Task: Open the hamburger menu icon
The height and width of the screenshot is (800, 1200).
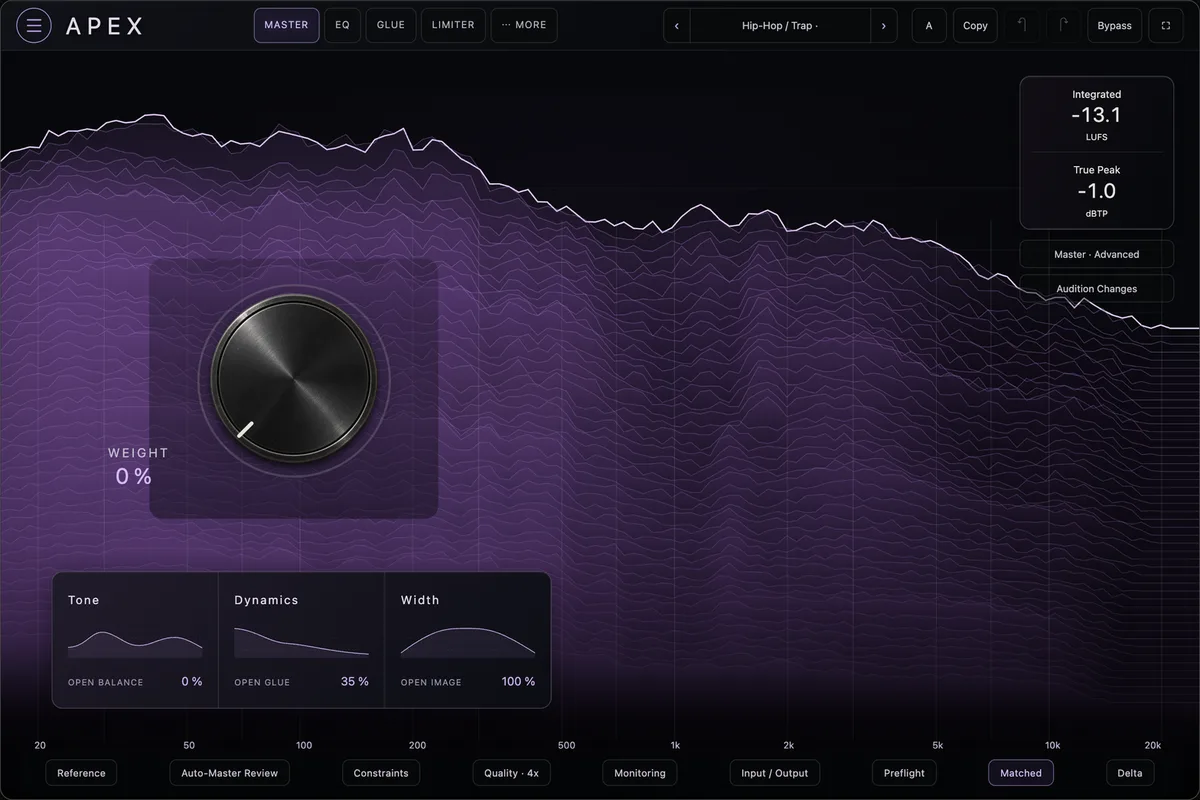Action: [x=34, y=25]
